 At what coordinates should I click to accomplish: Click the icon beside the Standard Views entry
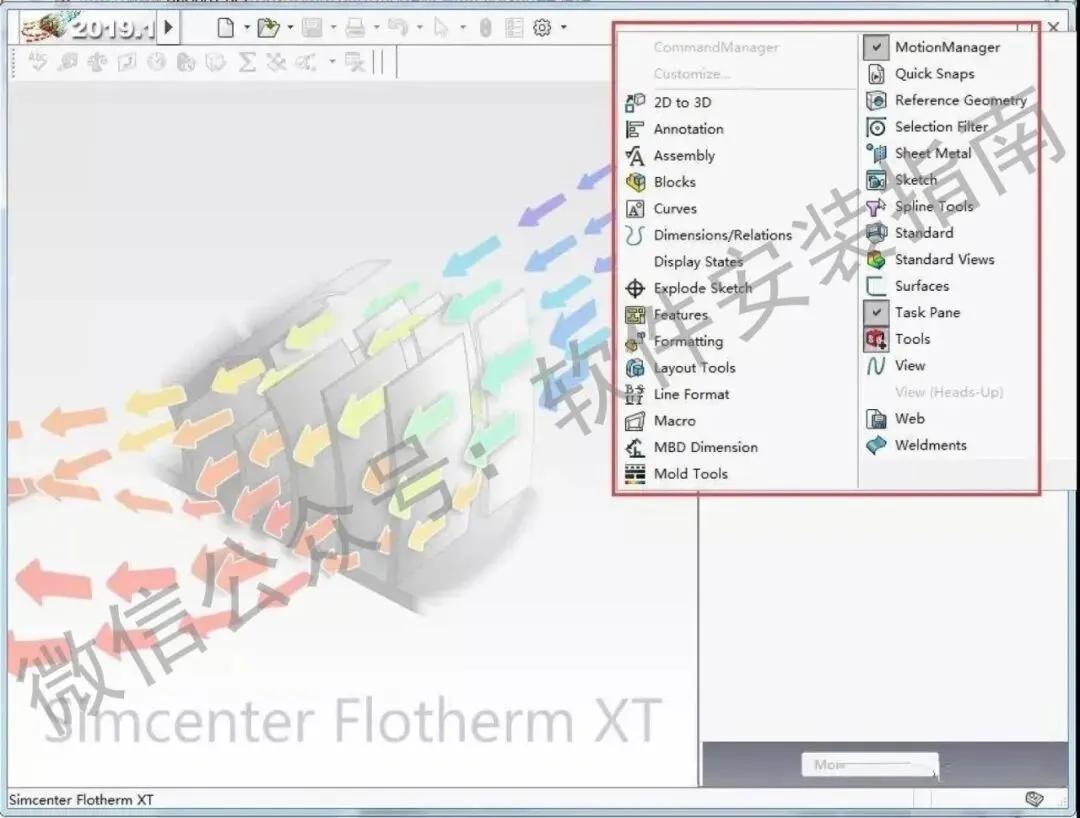[875, 260]
